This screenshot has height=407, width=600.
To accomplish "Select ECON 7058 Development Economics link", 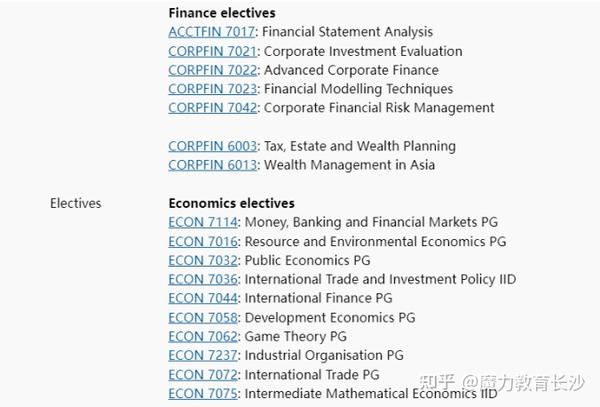I will point(203,317).
